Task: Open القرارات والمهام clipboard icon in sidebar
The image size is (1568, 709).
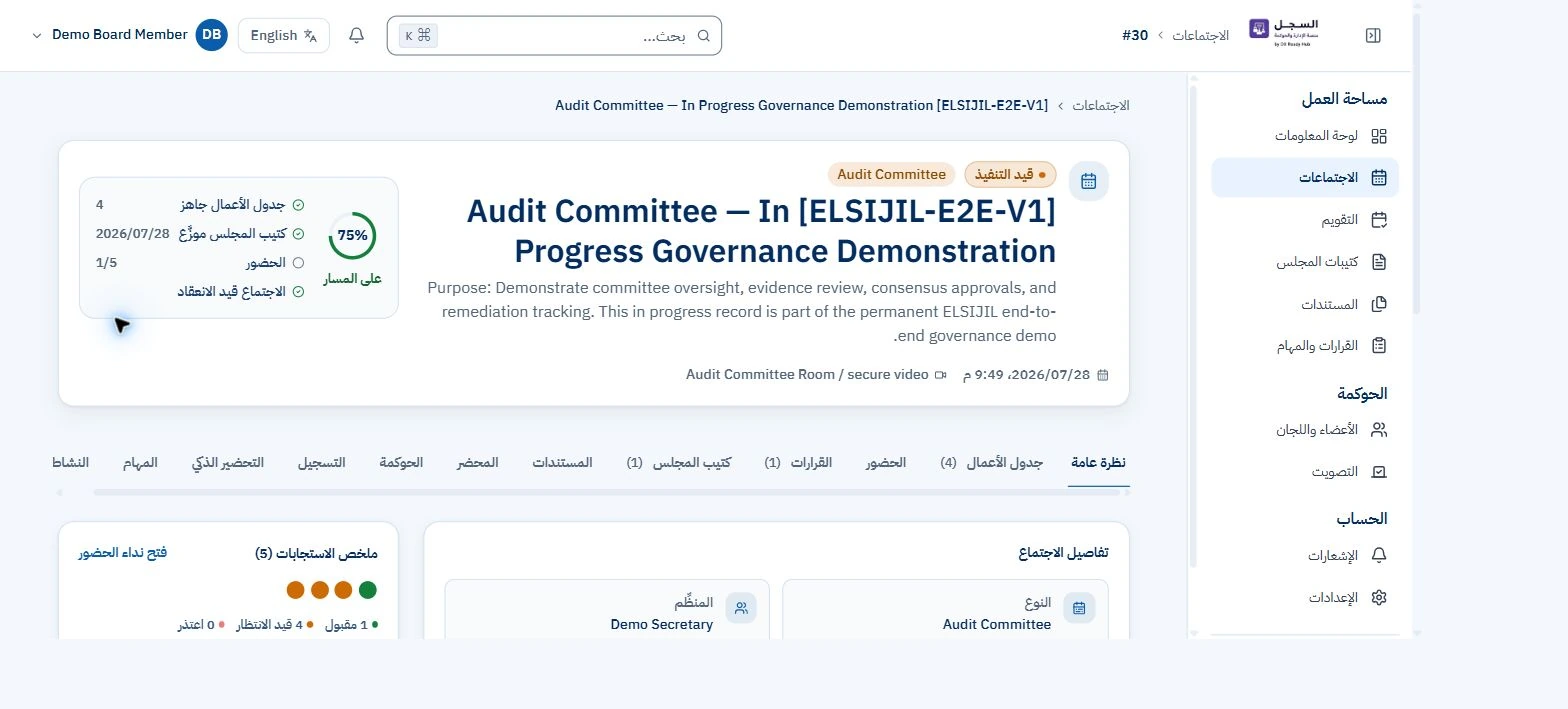Action: click(1379, 346)
